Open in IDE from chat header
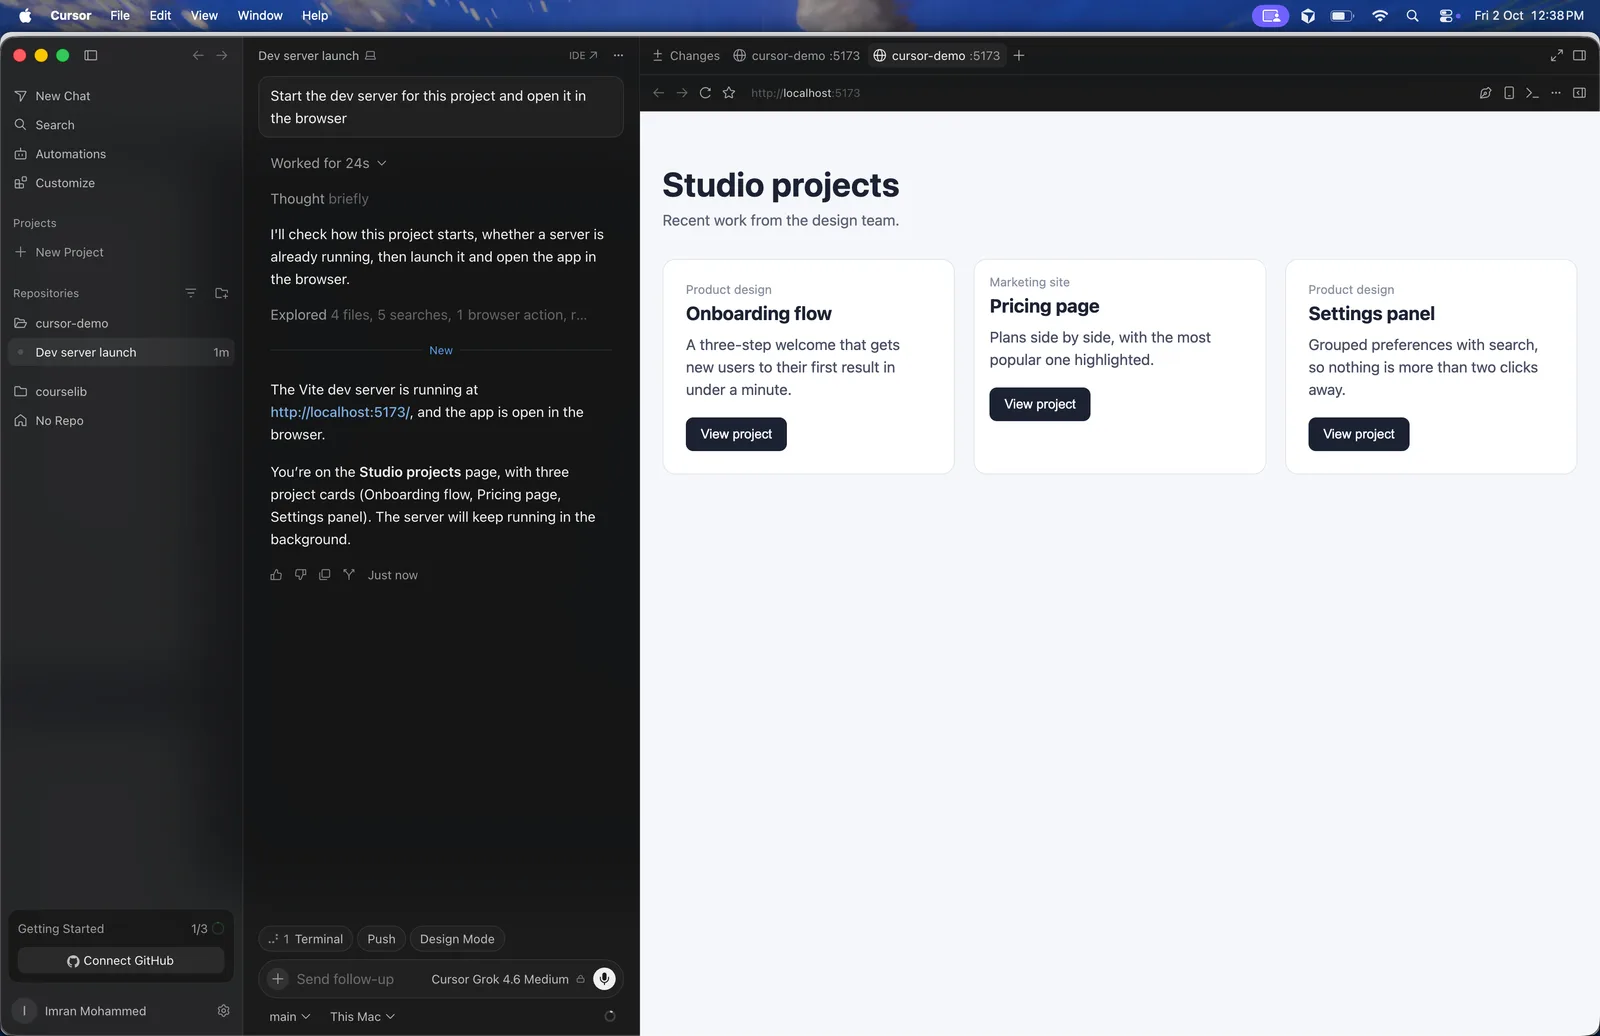 pyautogui.click(x=583, y=56)
